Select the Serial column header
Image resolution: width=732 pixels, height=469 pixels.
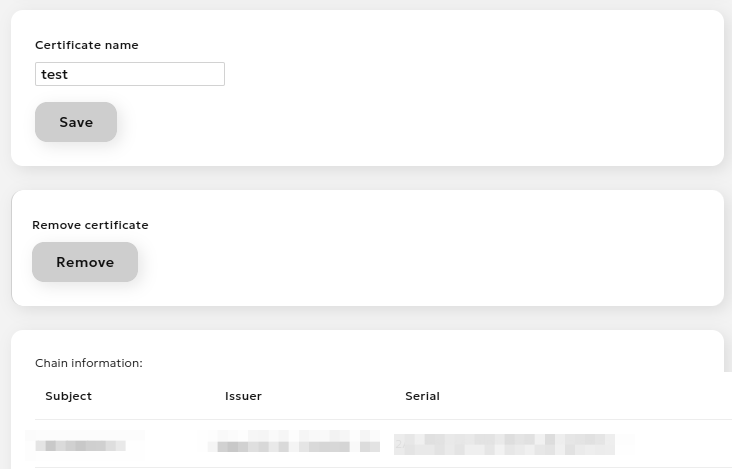[x=422, y=396]
